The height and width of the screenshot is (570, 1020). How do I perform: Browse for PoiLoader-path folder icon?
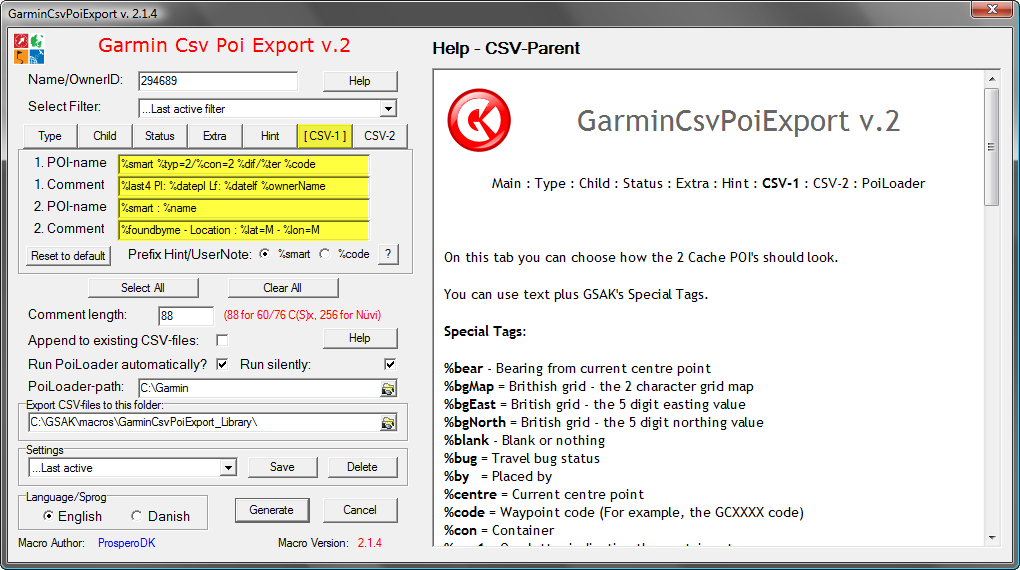click(x=388, y=388)
